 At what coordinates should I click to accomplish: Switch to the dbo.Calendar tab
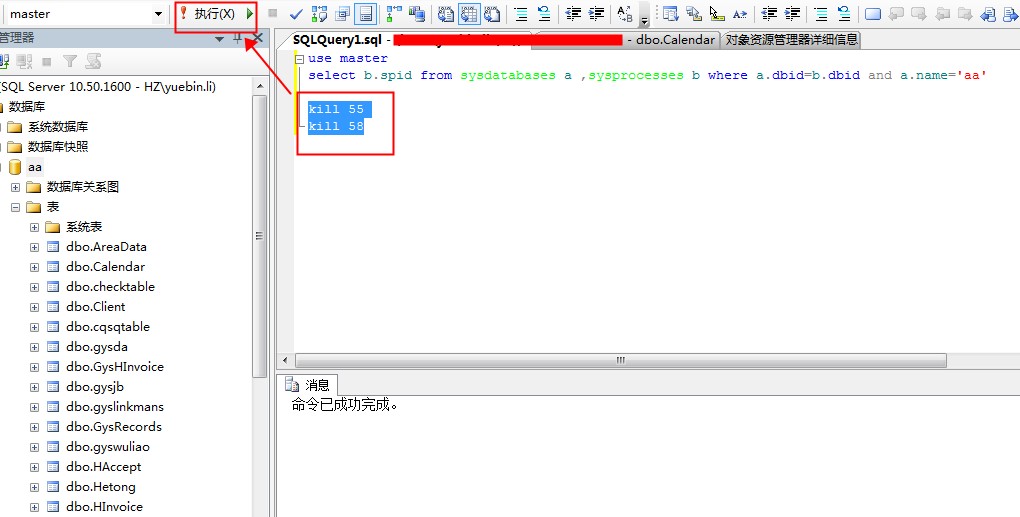tap(676, 40)
